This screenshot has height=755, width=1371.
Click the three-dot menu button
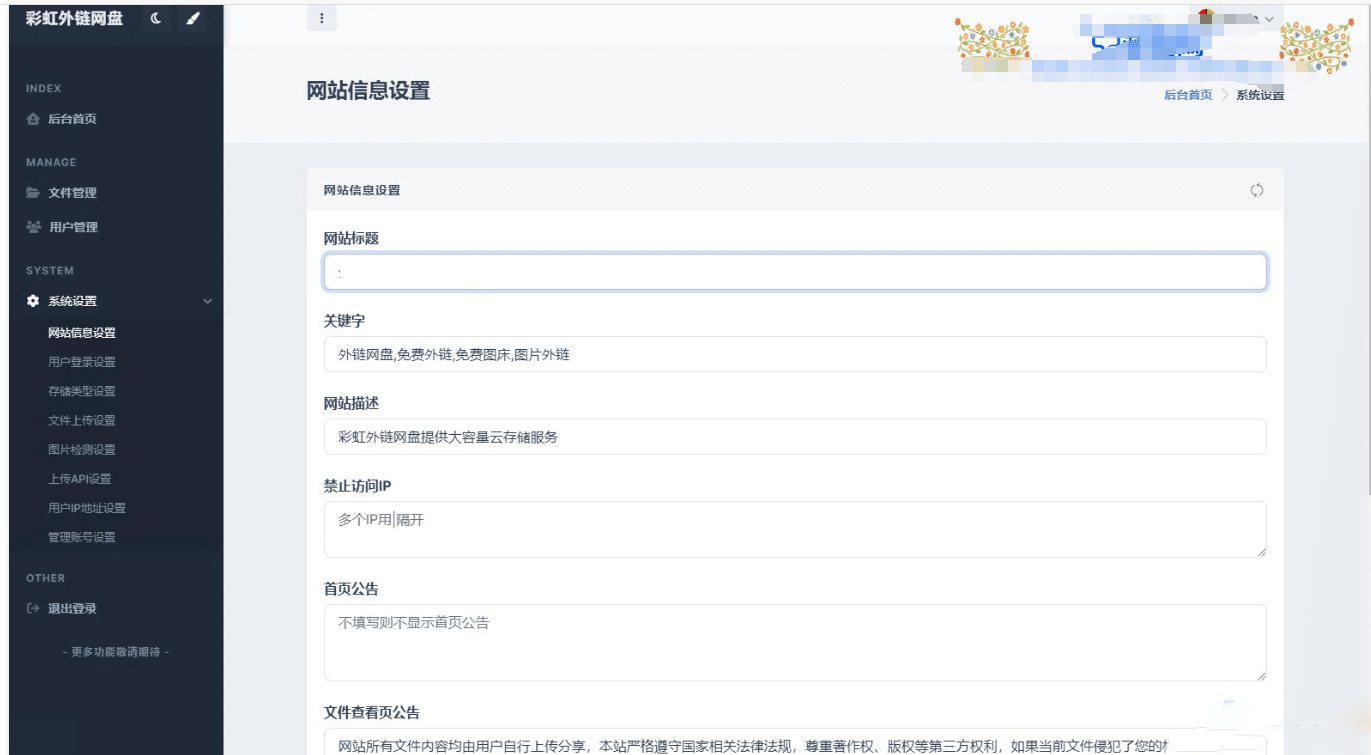click(x=321, y=18)
